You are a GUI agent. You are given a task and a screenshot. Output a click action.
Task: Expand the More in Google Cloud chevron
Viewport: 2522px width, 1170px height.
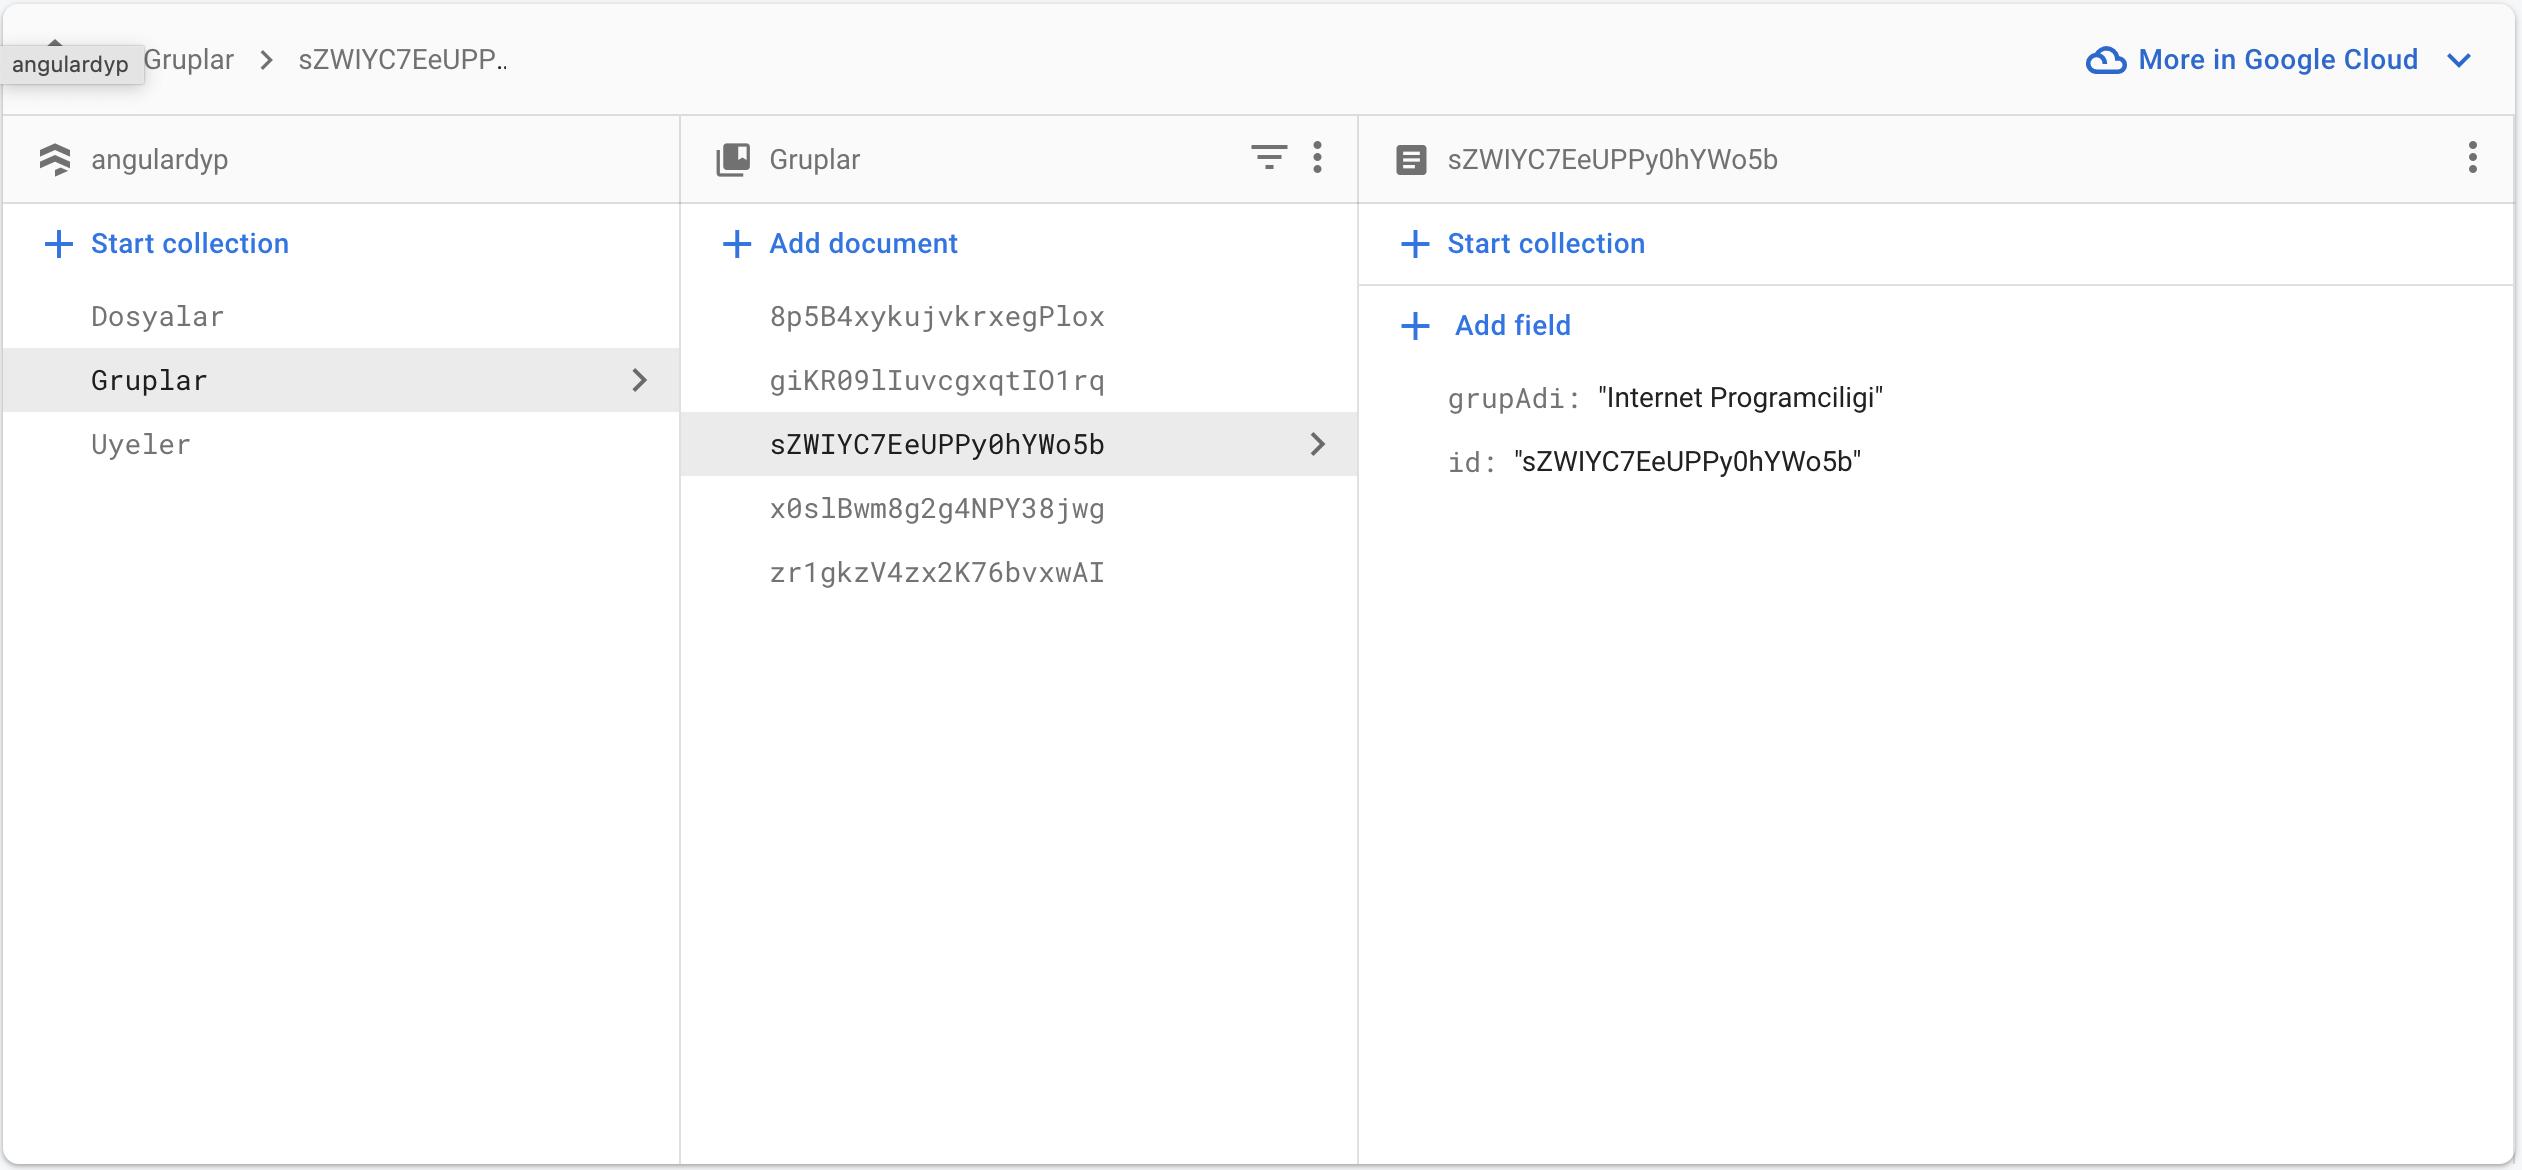2459,60
